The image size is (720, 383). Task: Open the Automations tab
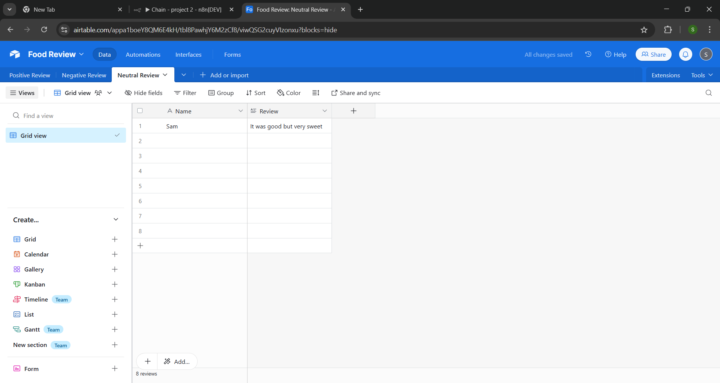[143, 54]
